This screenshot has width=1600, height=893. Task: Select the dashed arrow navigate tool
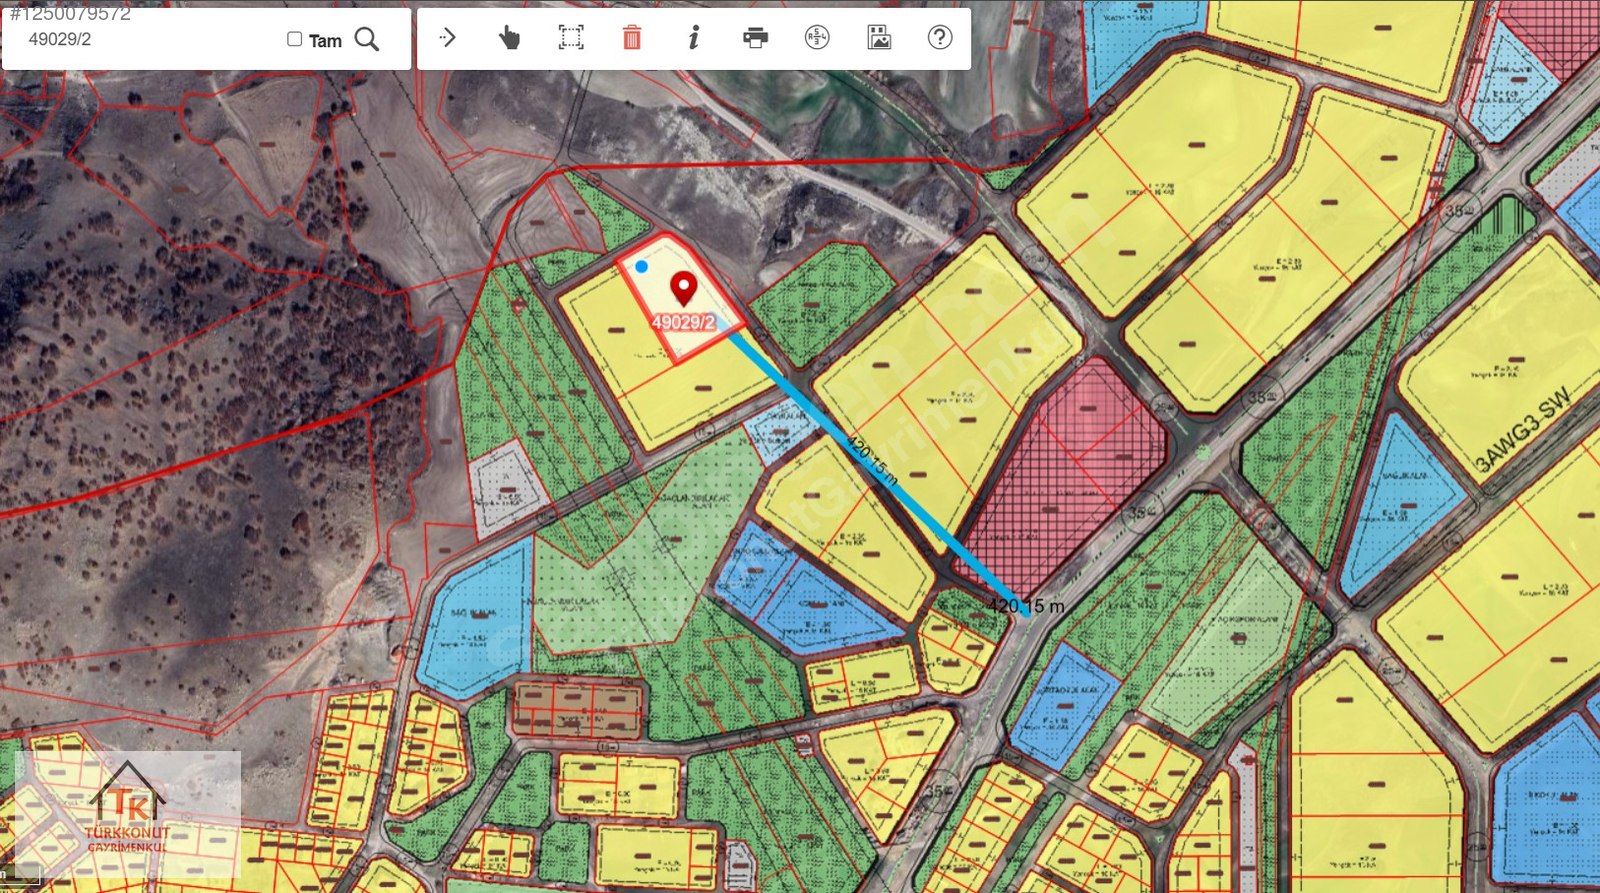point(447,38)
